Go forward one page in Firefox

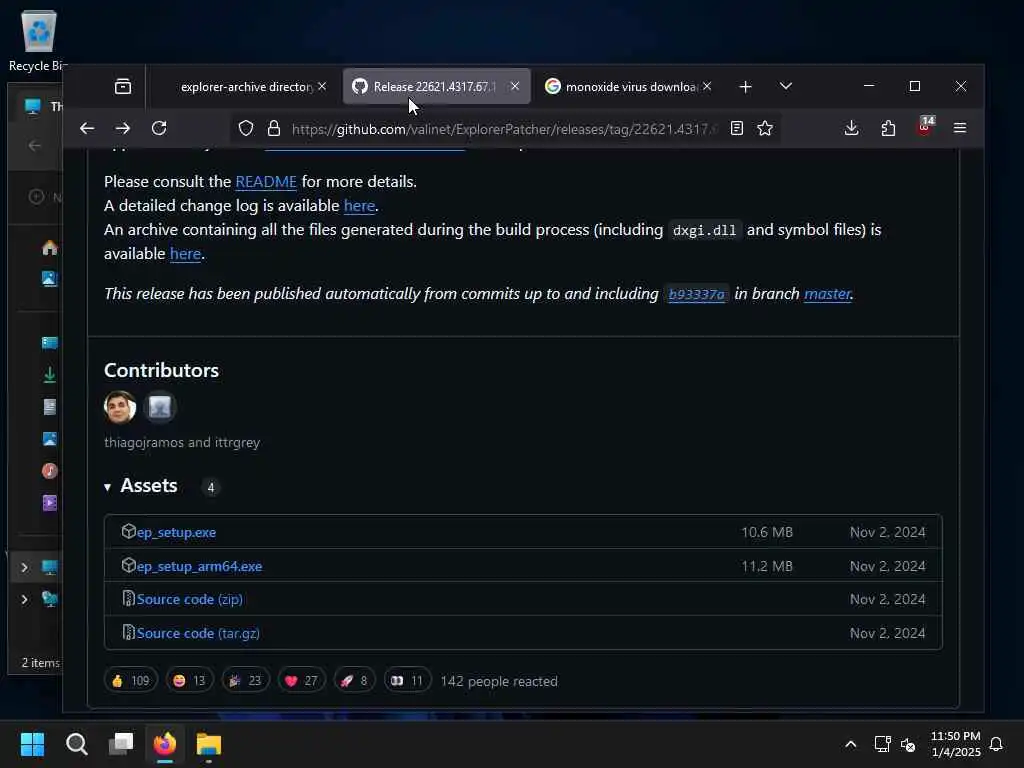click(123, 128)
